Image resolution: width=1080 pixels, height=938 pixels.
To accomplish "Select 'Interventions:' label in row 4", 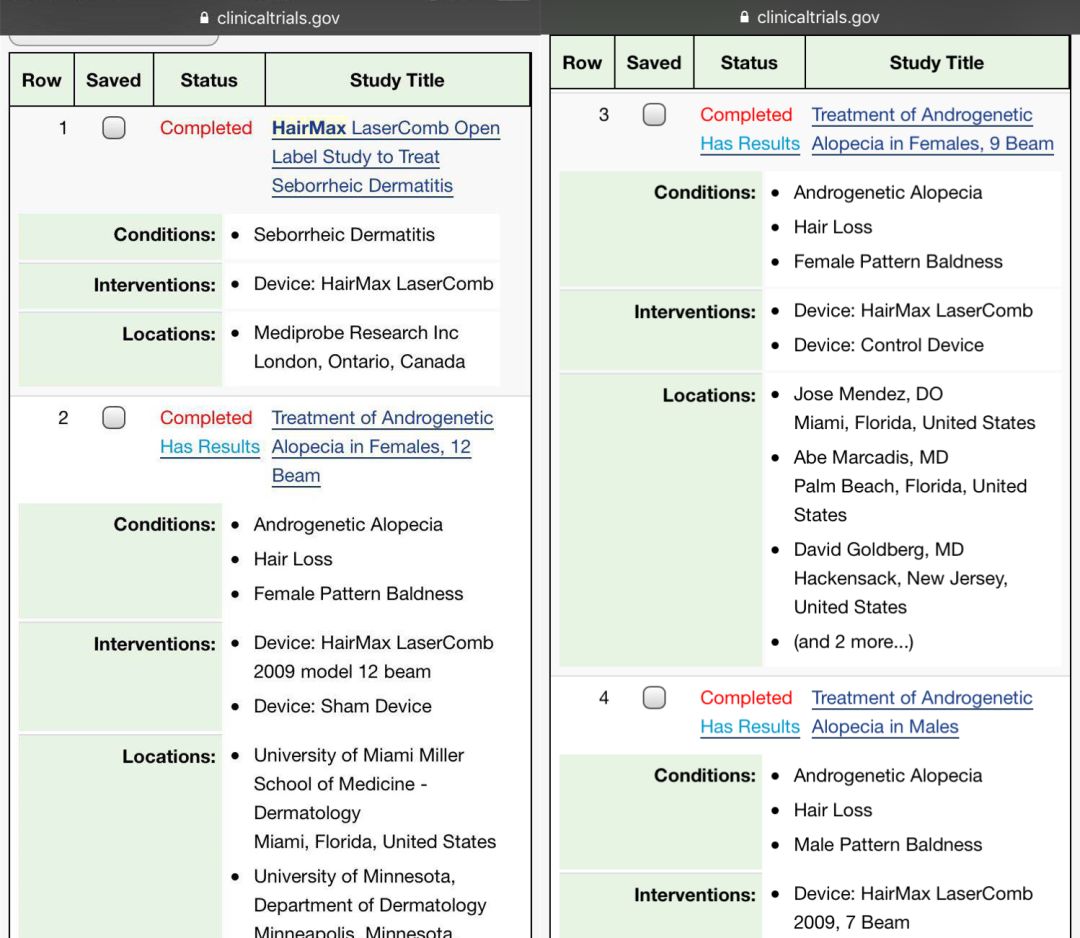I will (x=694, y=895).
